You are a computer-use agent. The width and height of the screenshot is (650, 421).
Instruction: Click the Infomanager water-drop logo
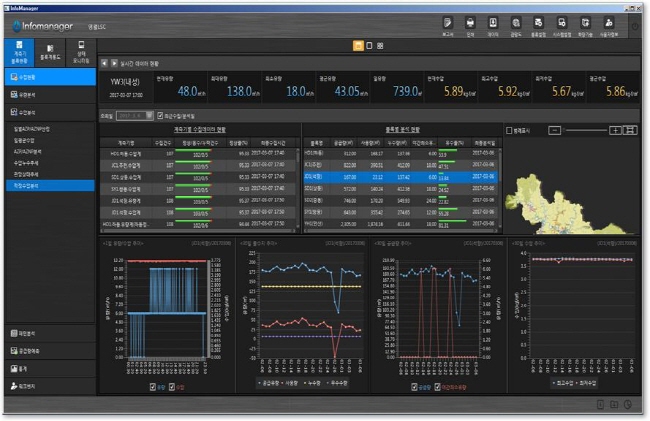tap(17, 27)
